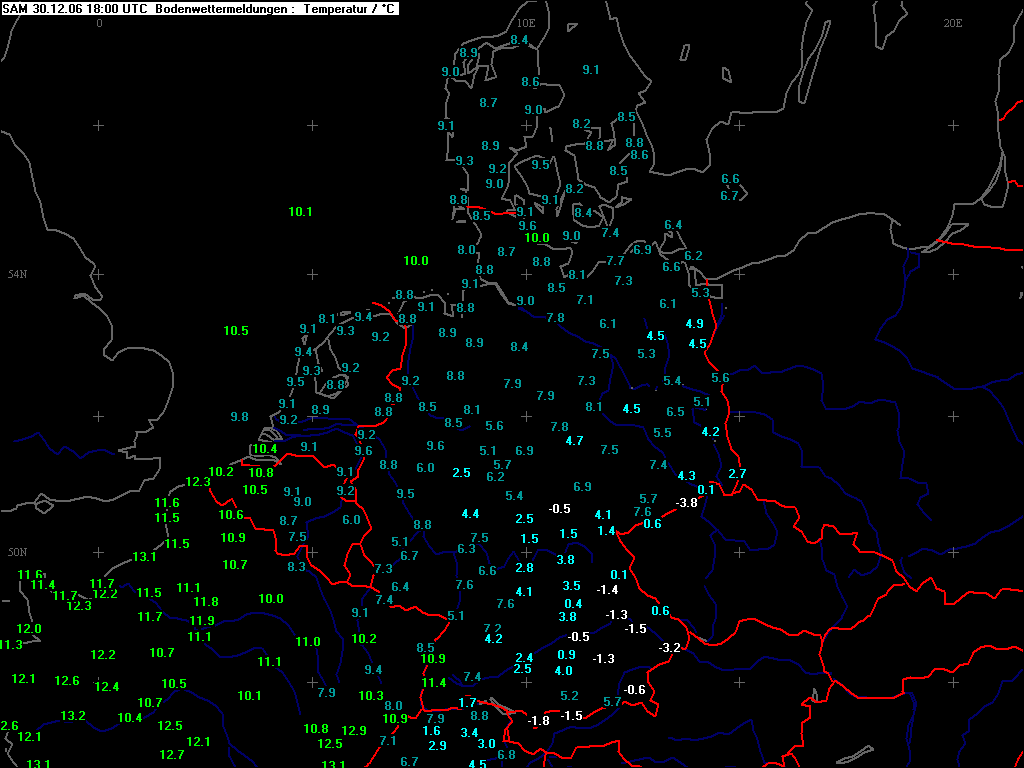
Task: Click the 12.3 station value near the coast
Action: [x=198, y=482]
